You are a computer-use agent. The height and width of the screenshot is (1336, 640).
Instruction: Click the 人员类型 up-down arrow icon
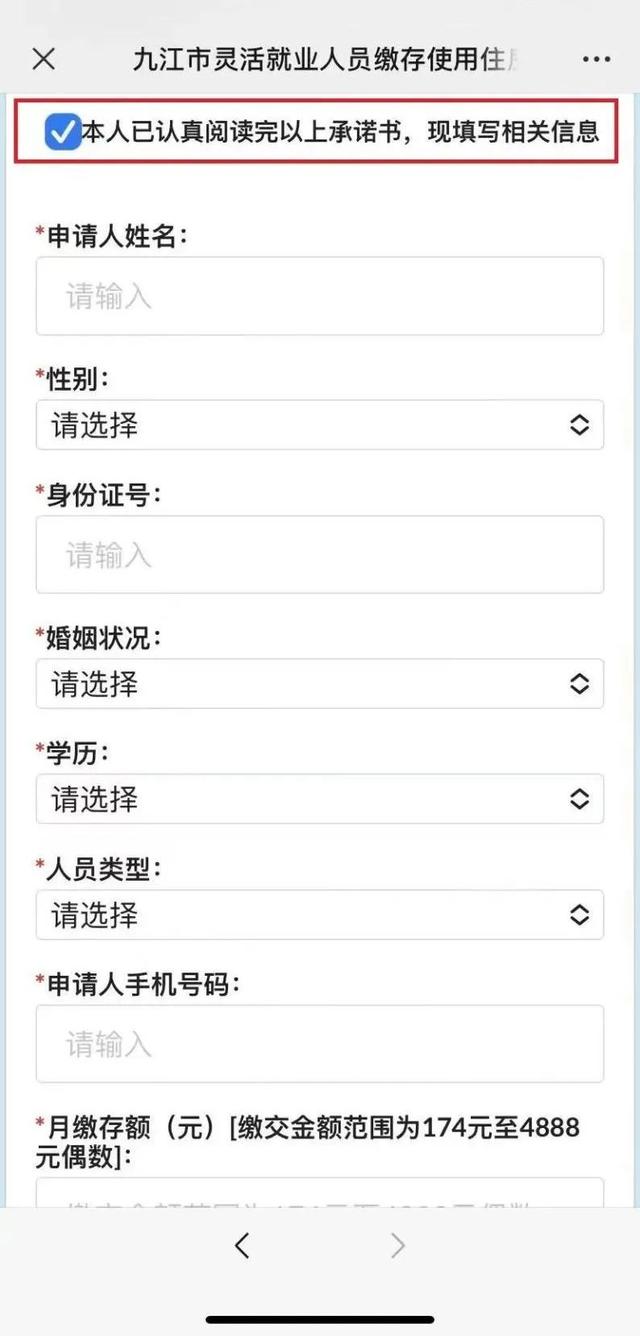[579, 914]
